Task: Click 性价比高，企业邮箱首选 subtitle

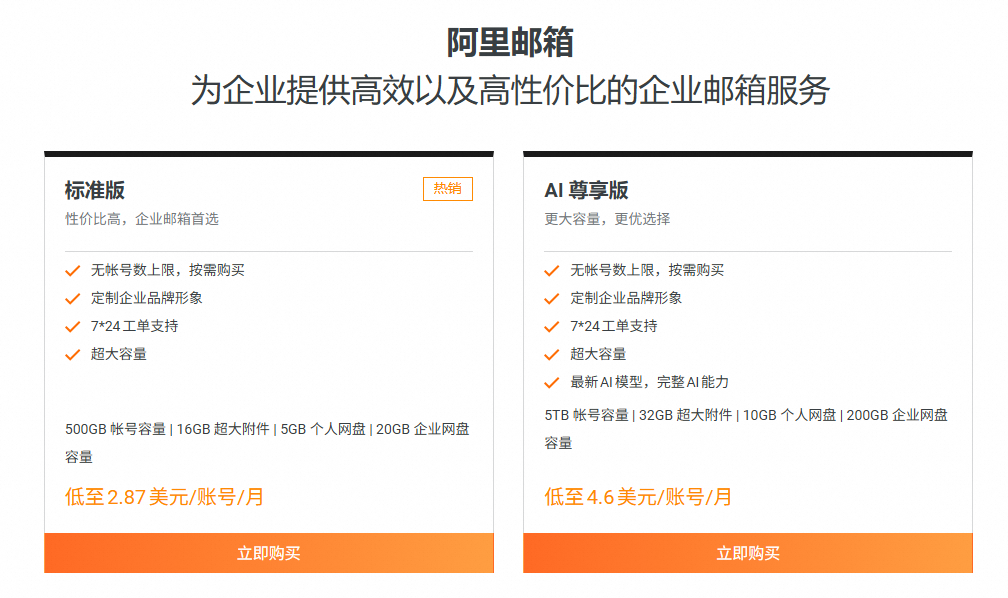Action: [x=141, y=219]
